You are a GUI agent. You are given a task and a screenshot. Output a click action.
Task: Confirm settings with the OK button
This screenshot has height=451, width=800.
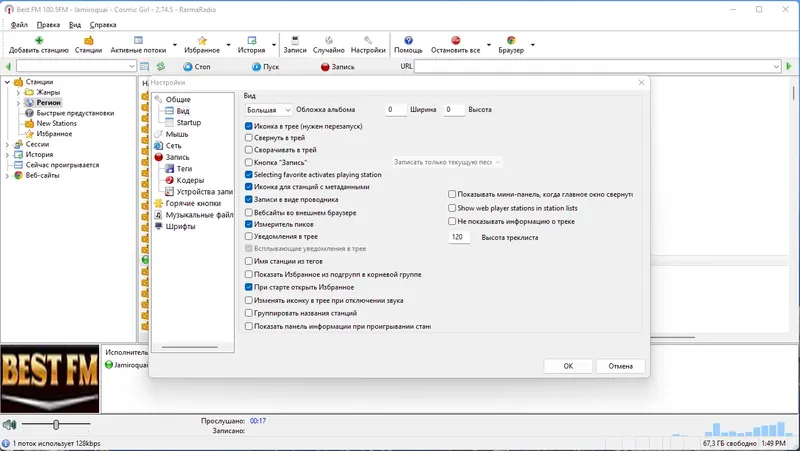pyautogui.click(x=568, y=366)
